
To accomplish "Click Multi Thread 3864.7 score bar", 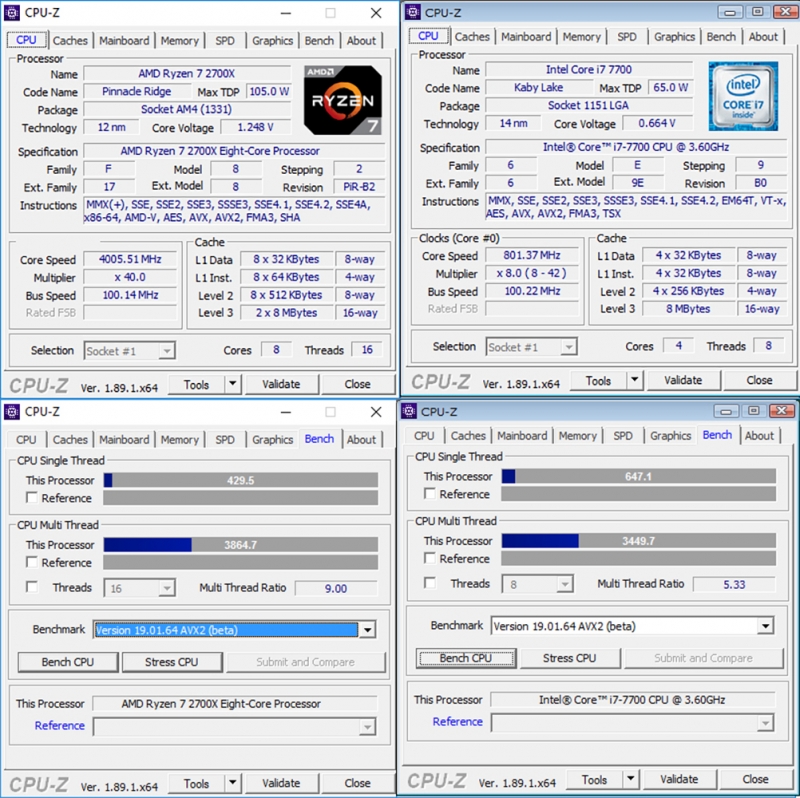I will click(241, 544).
